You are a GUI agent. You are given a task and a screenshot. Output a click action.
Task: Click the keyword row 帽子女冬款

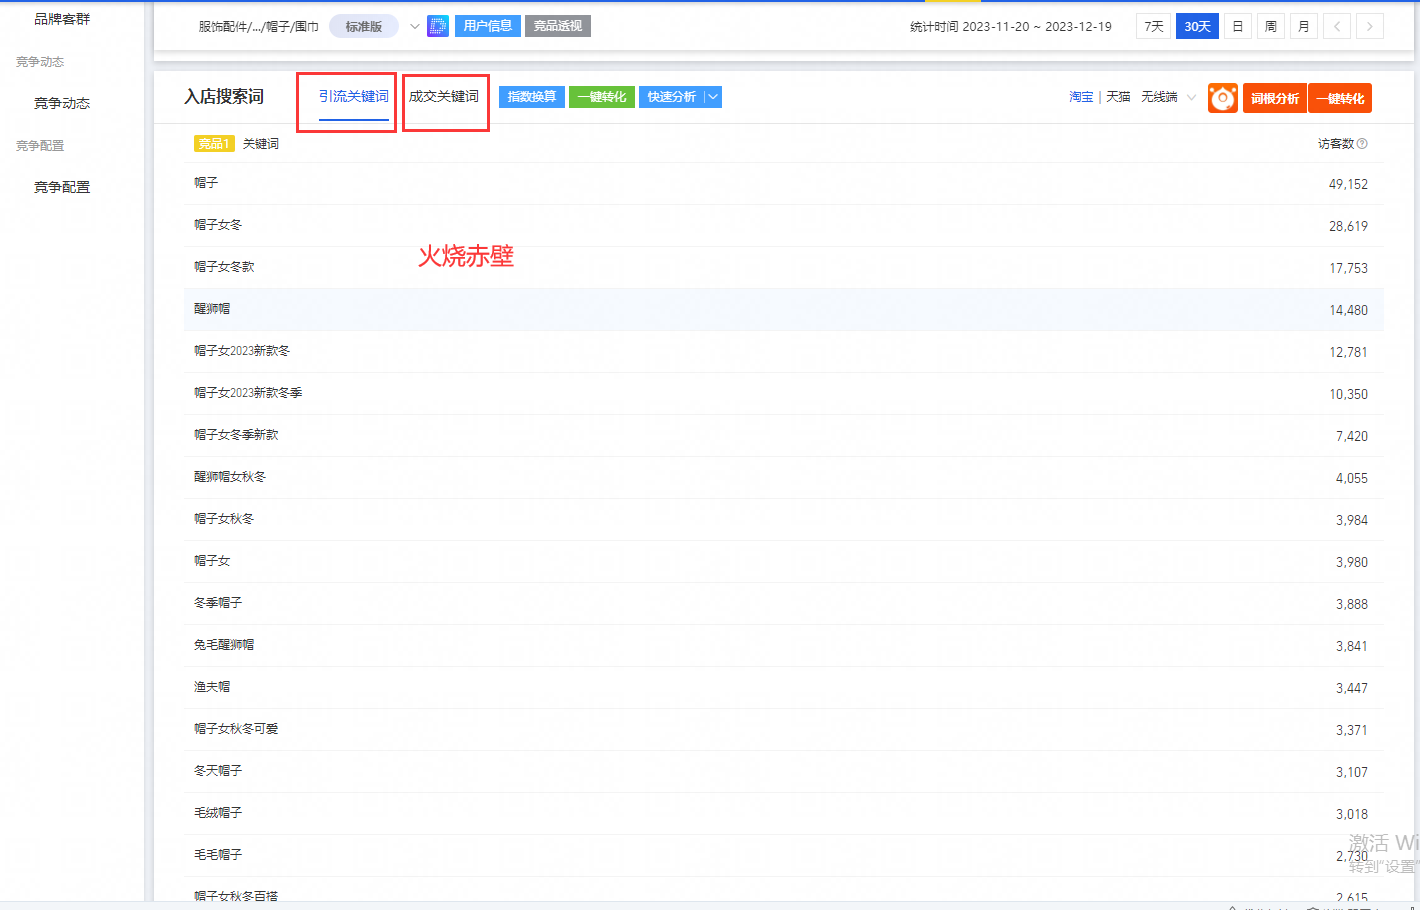pos(784,267)
